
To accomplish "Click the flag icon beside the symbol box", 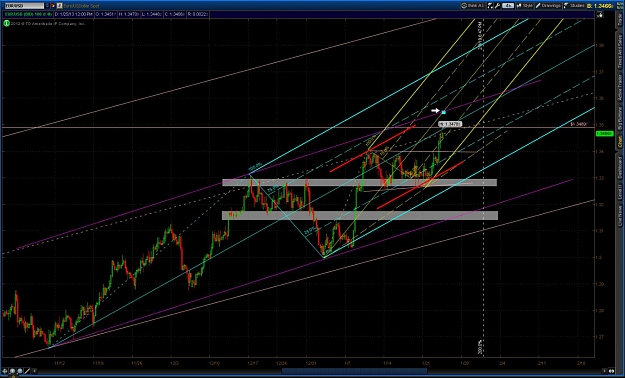I will 53,6.
